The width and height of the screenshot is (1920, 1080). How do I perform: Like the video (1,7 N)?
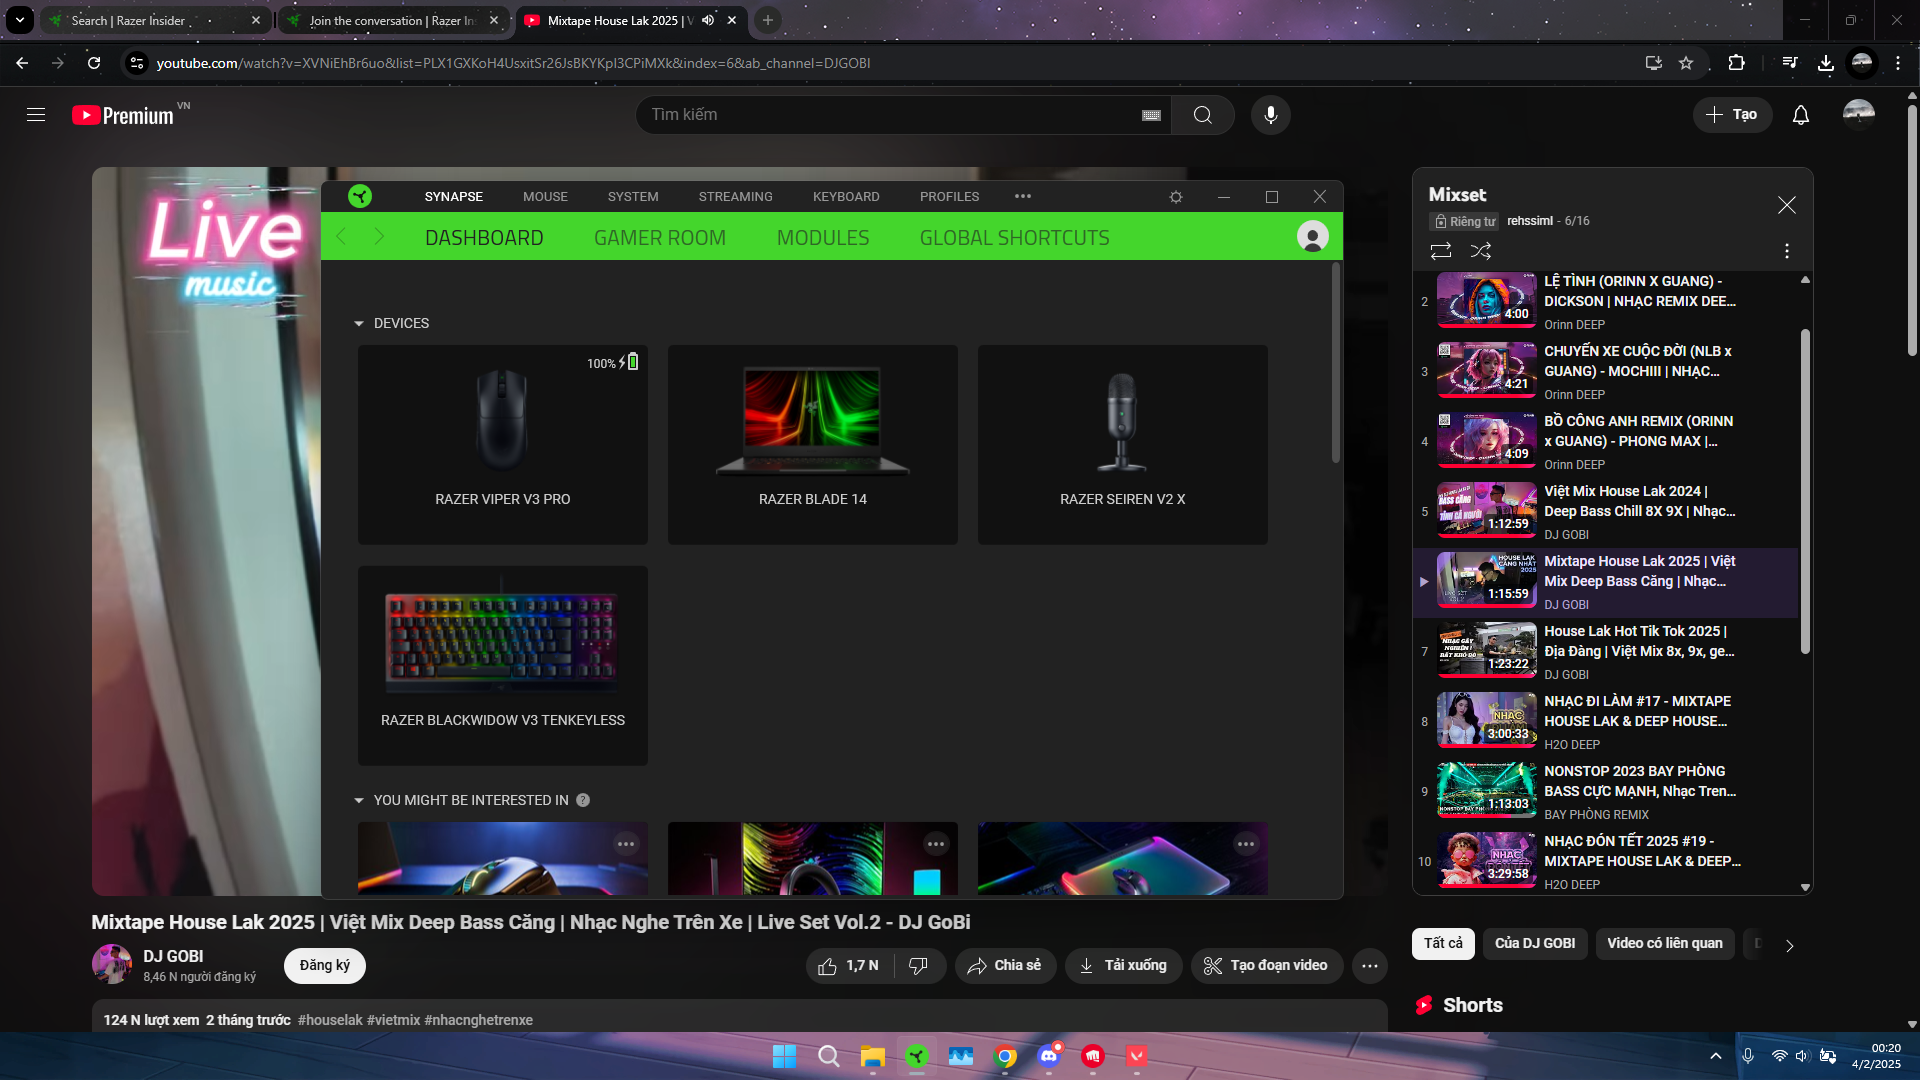click(x=850, y=966)
